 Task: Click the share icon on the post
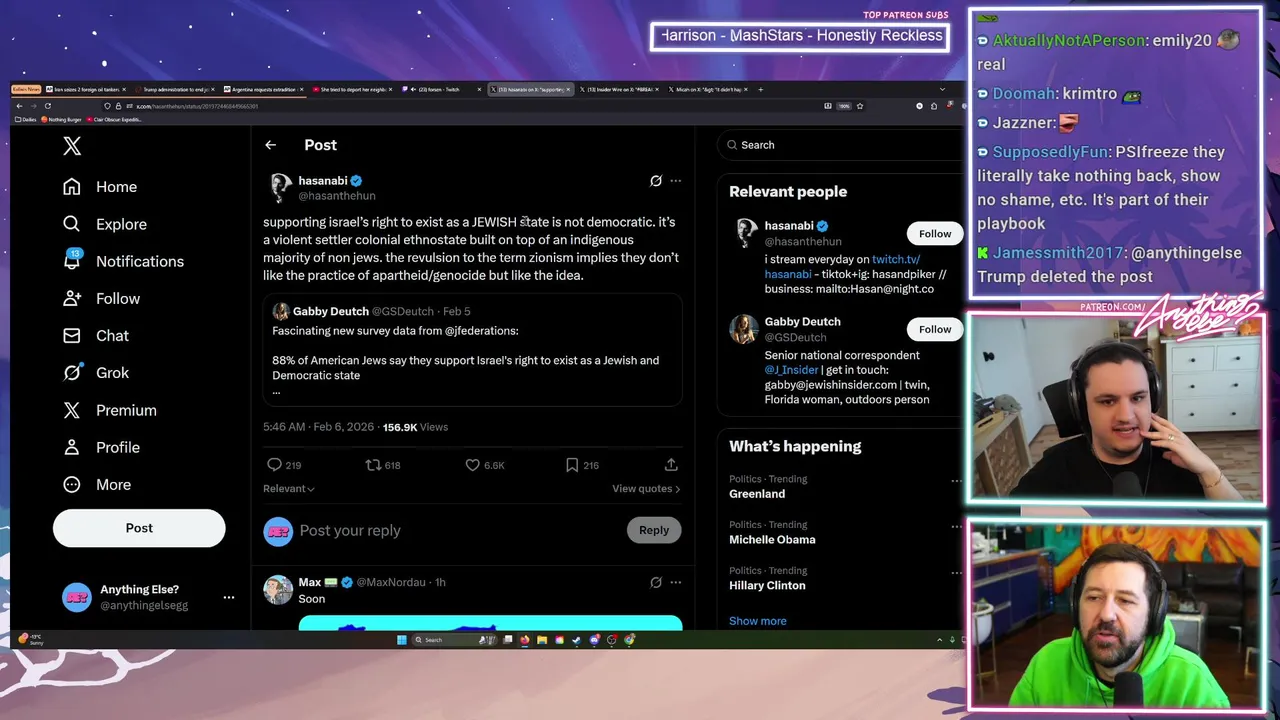(x=671, y=465)
